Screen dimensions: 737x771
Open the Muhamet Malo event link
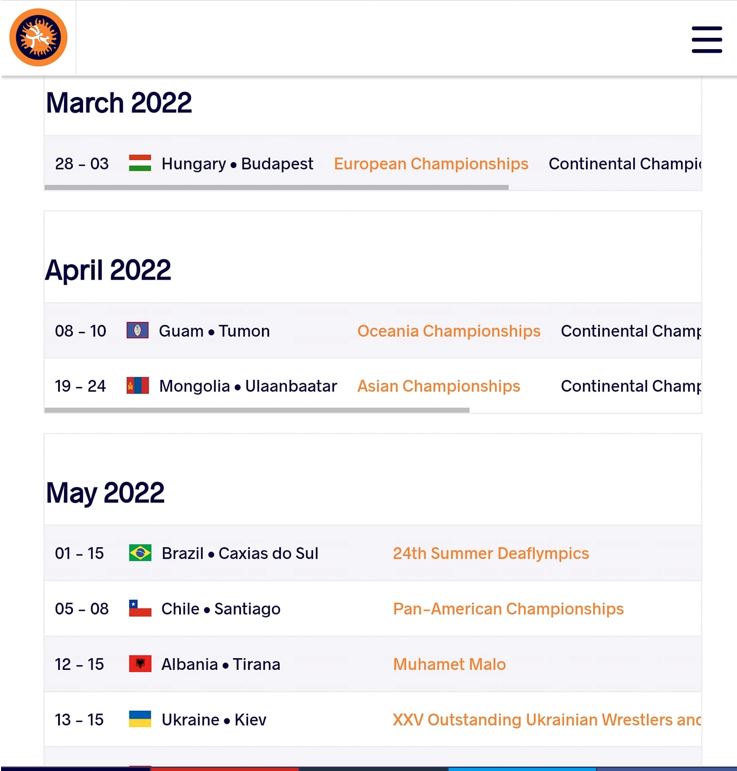(x=449, y=664)
